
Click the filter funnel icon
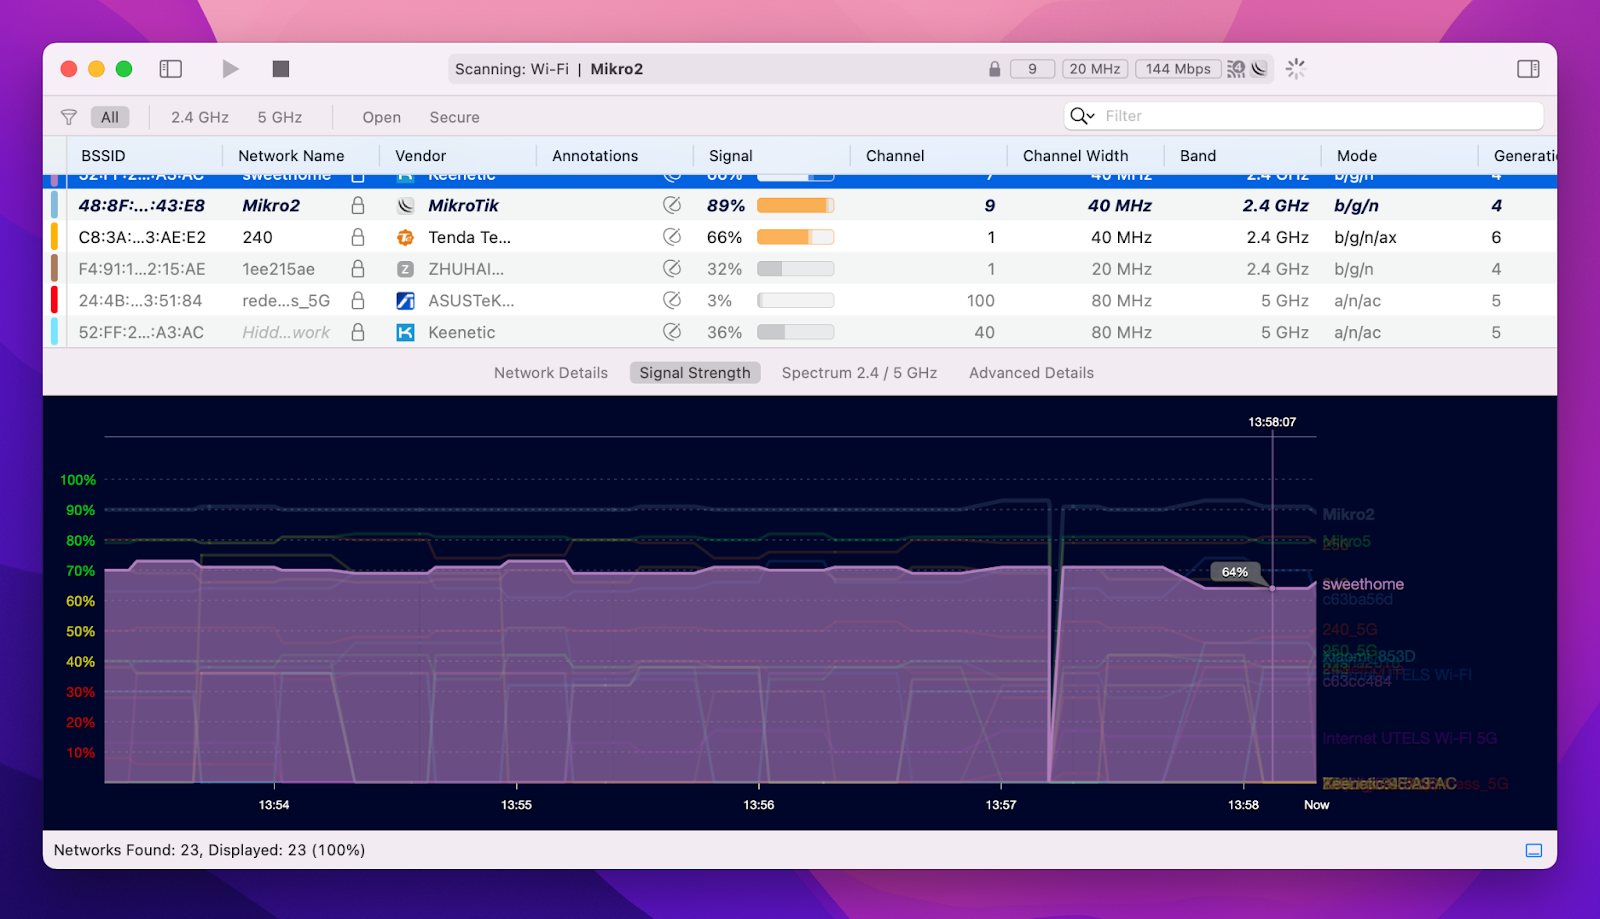pyautogui.click(x=69, y=117)
